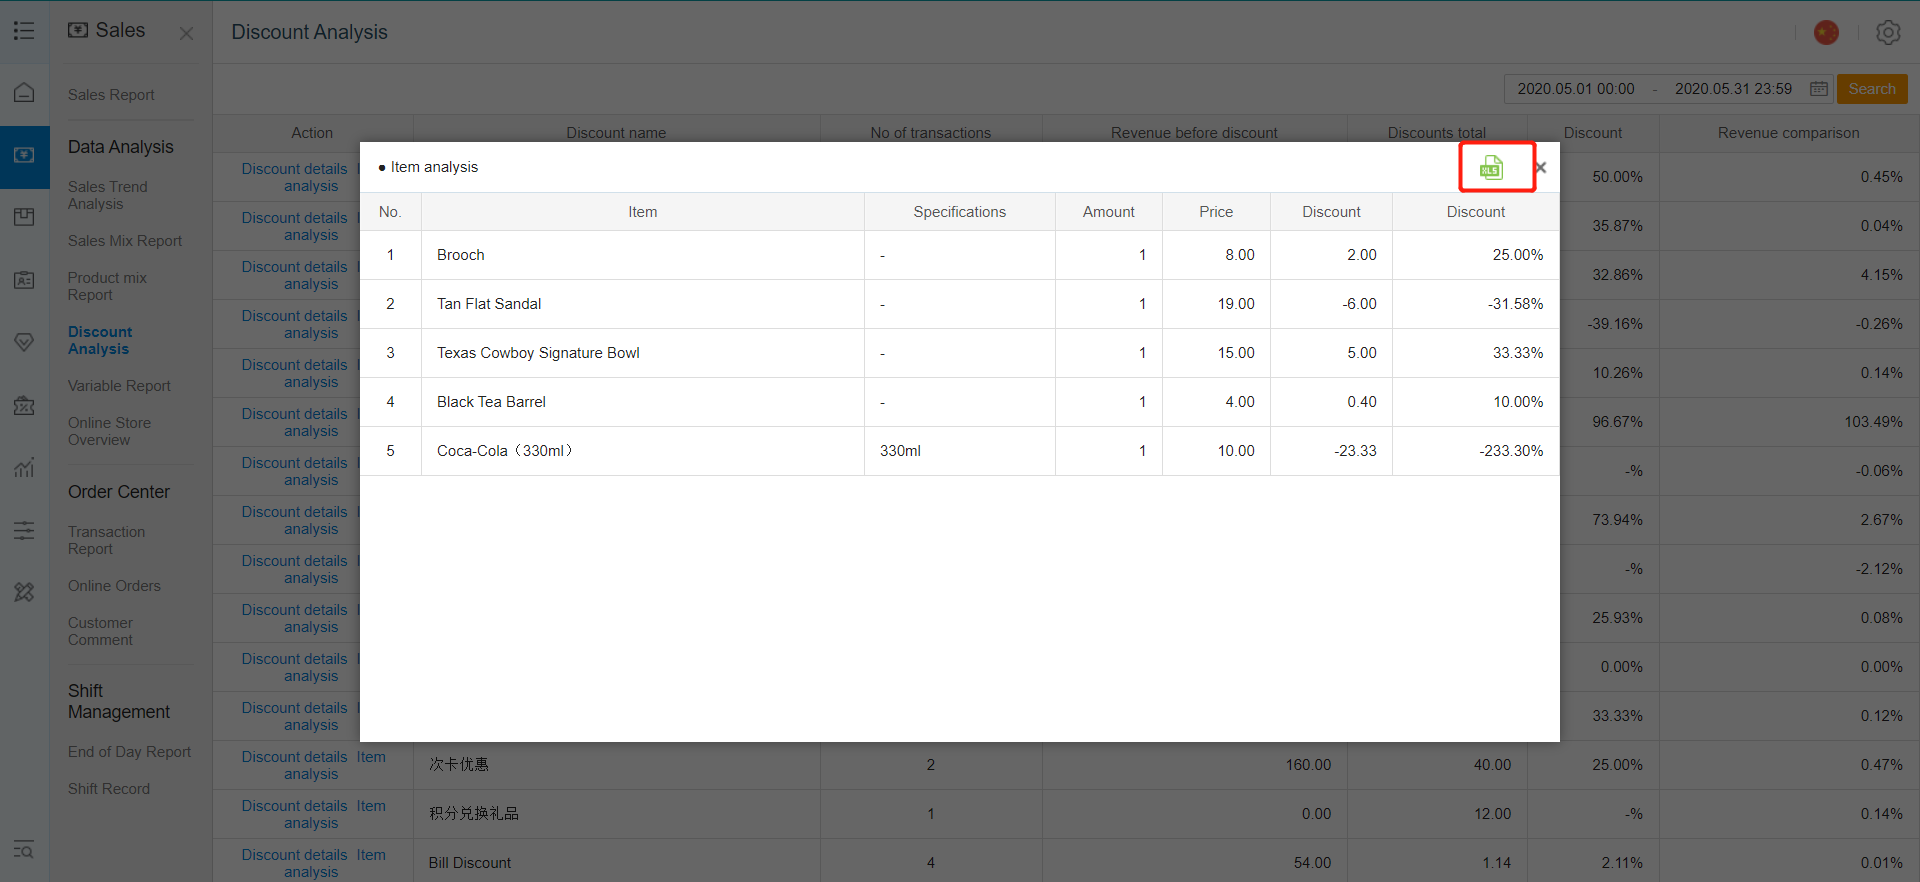Select Discount Analysis menu item
The width and height of the screenshot is (1920, 882).
100,340
